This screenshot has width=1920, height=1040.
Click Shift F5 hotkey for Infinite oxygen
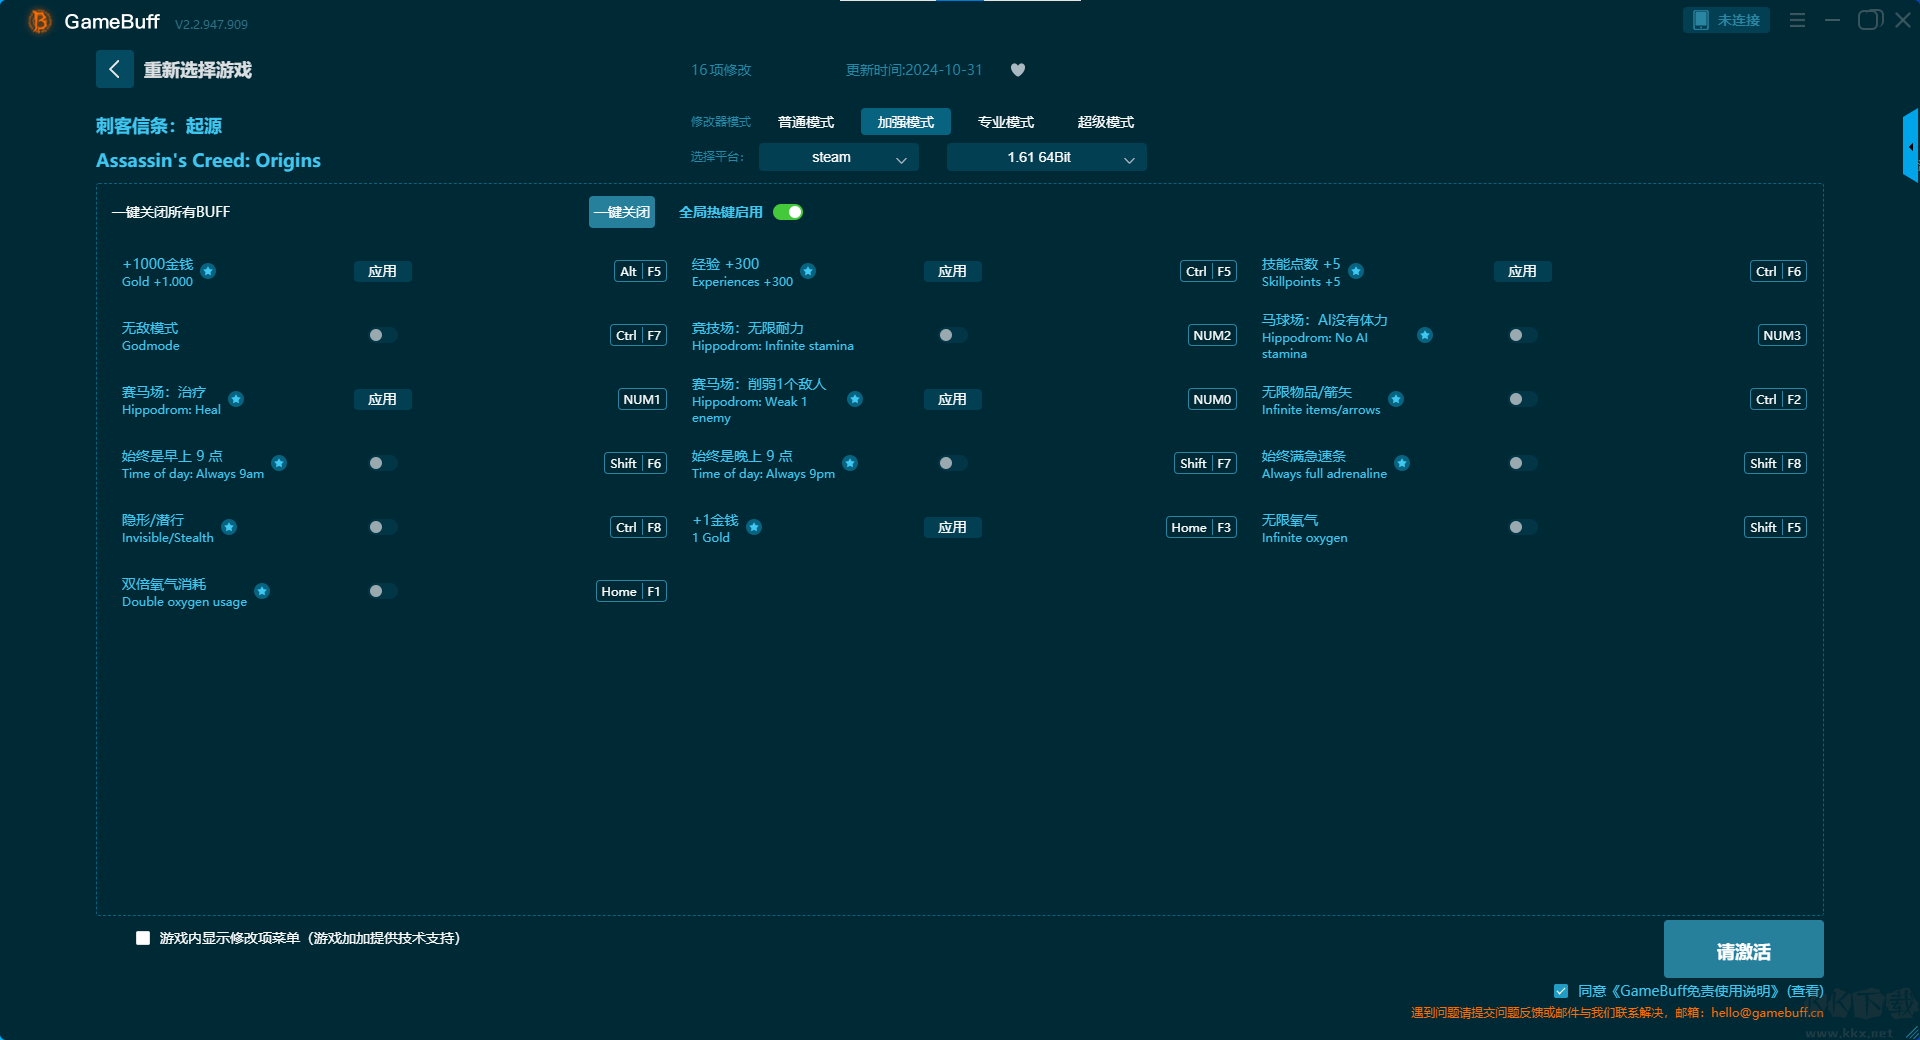click(1775, 527)
